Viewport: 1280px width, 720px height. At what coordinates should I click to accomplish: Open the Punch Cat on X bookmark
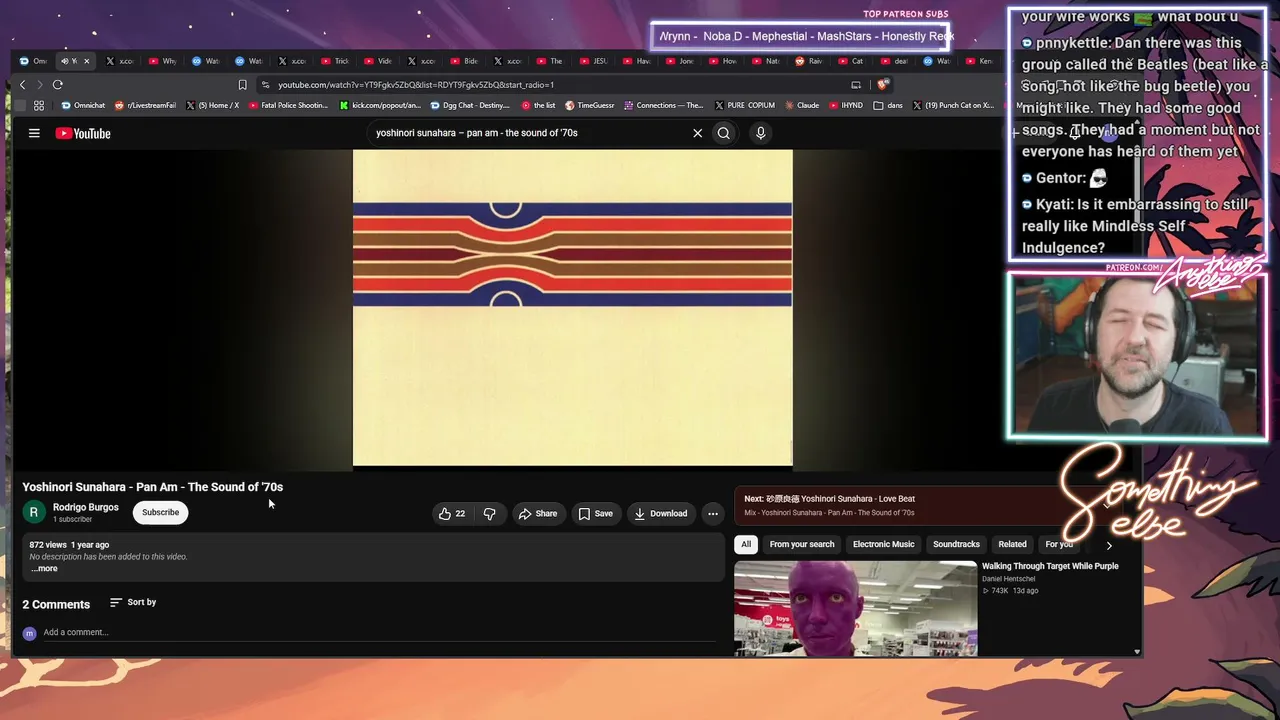(953, 105)
